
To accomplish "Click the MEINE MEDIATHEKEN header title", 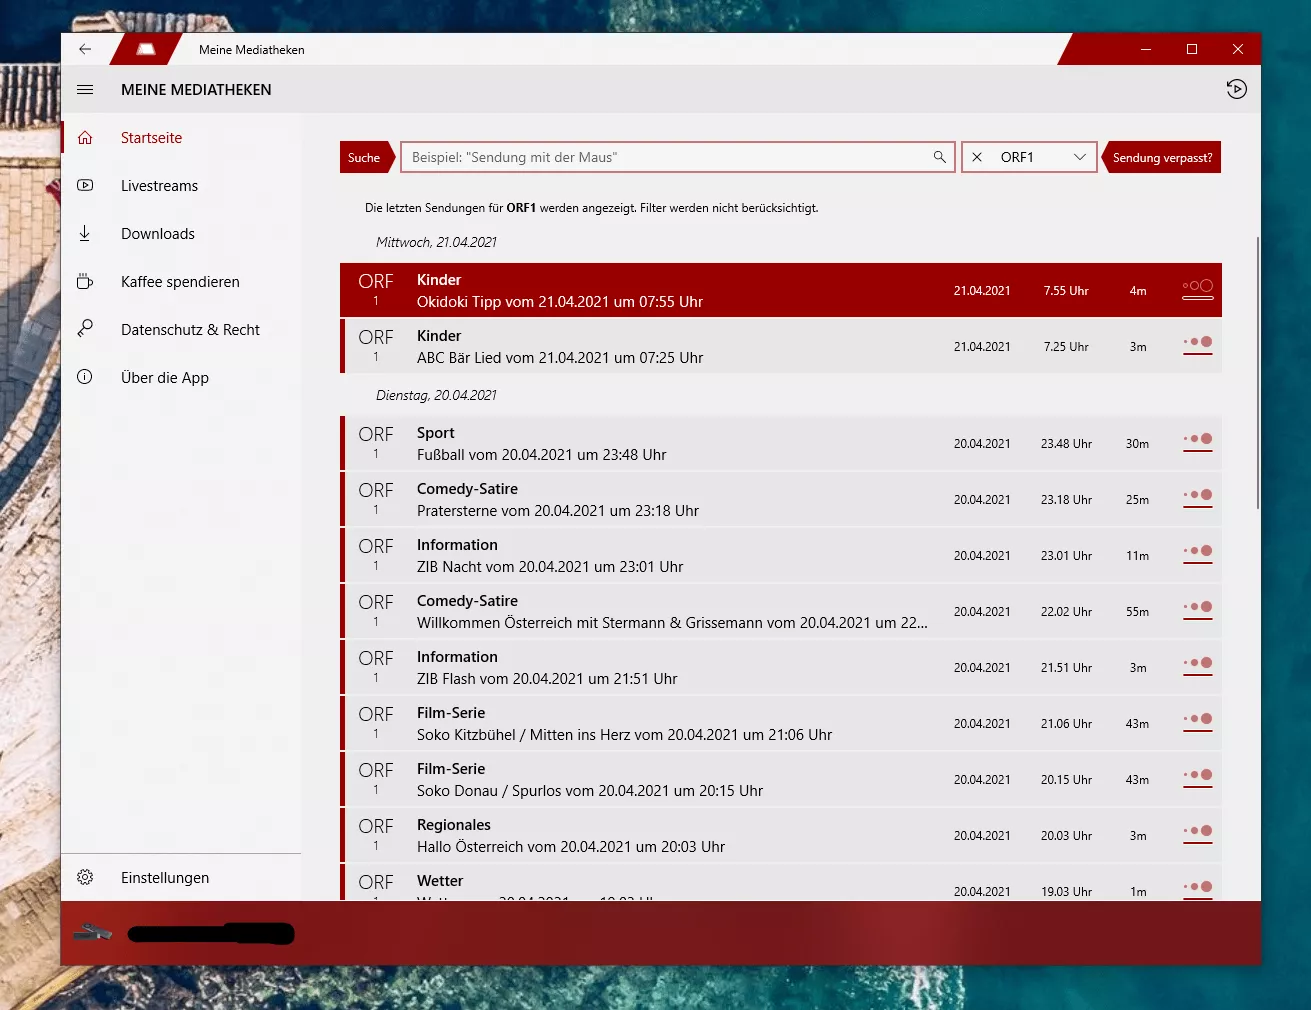I will pyautogui.click(x=196, y=90).
